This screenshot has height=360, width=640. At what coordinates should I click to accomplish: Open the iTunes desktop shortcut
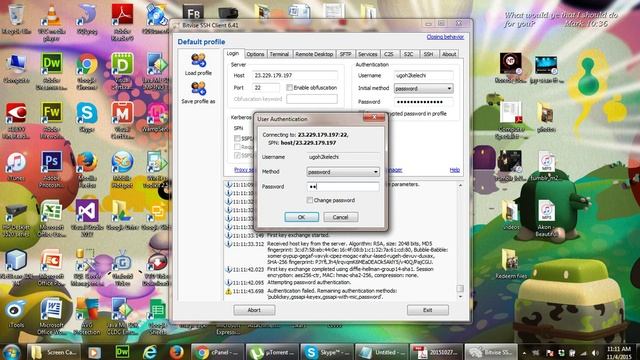(16, 166)
